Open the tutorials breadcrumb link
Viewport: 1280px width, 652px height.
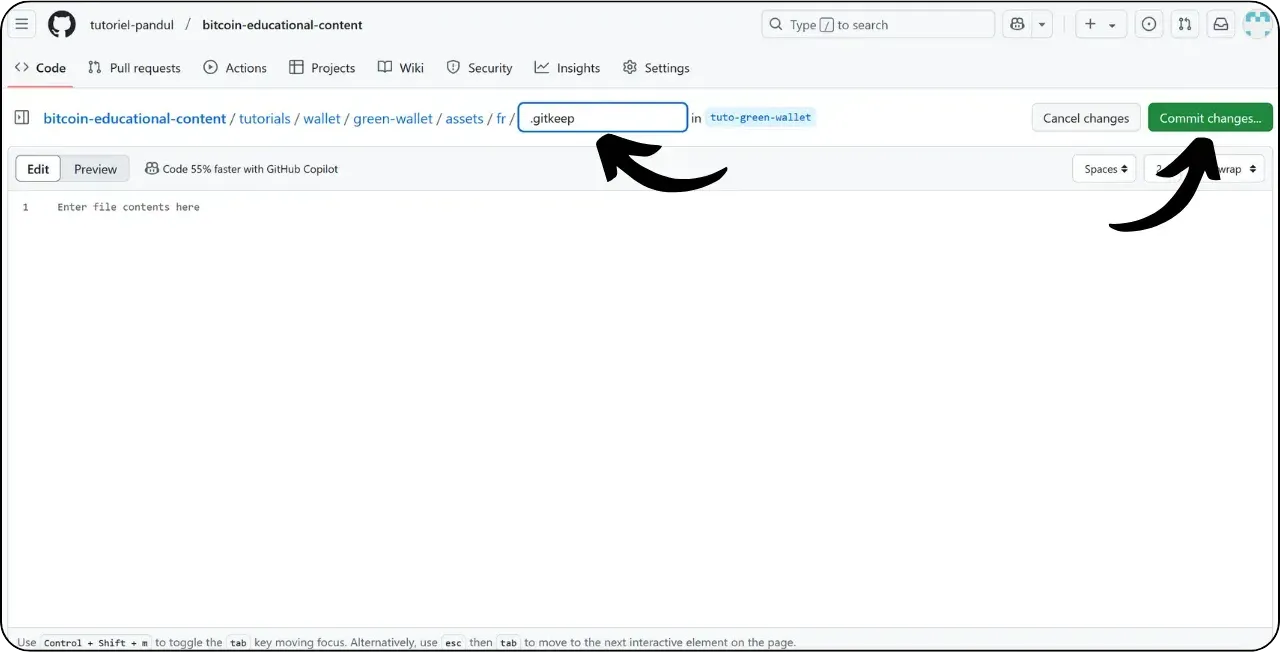(x=264, y=118)
